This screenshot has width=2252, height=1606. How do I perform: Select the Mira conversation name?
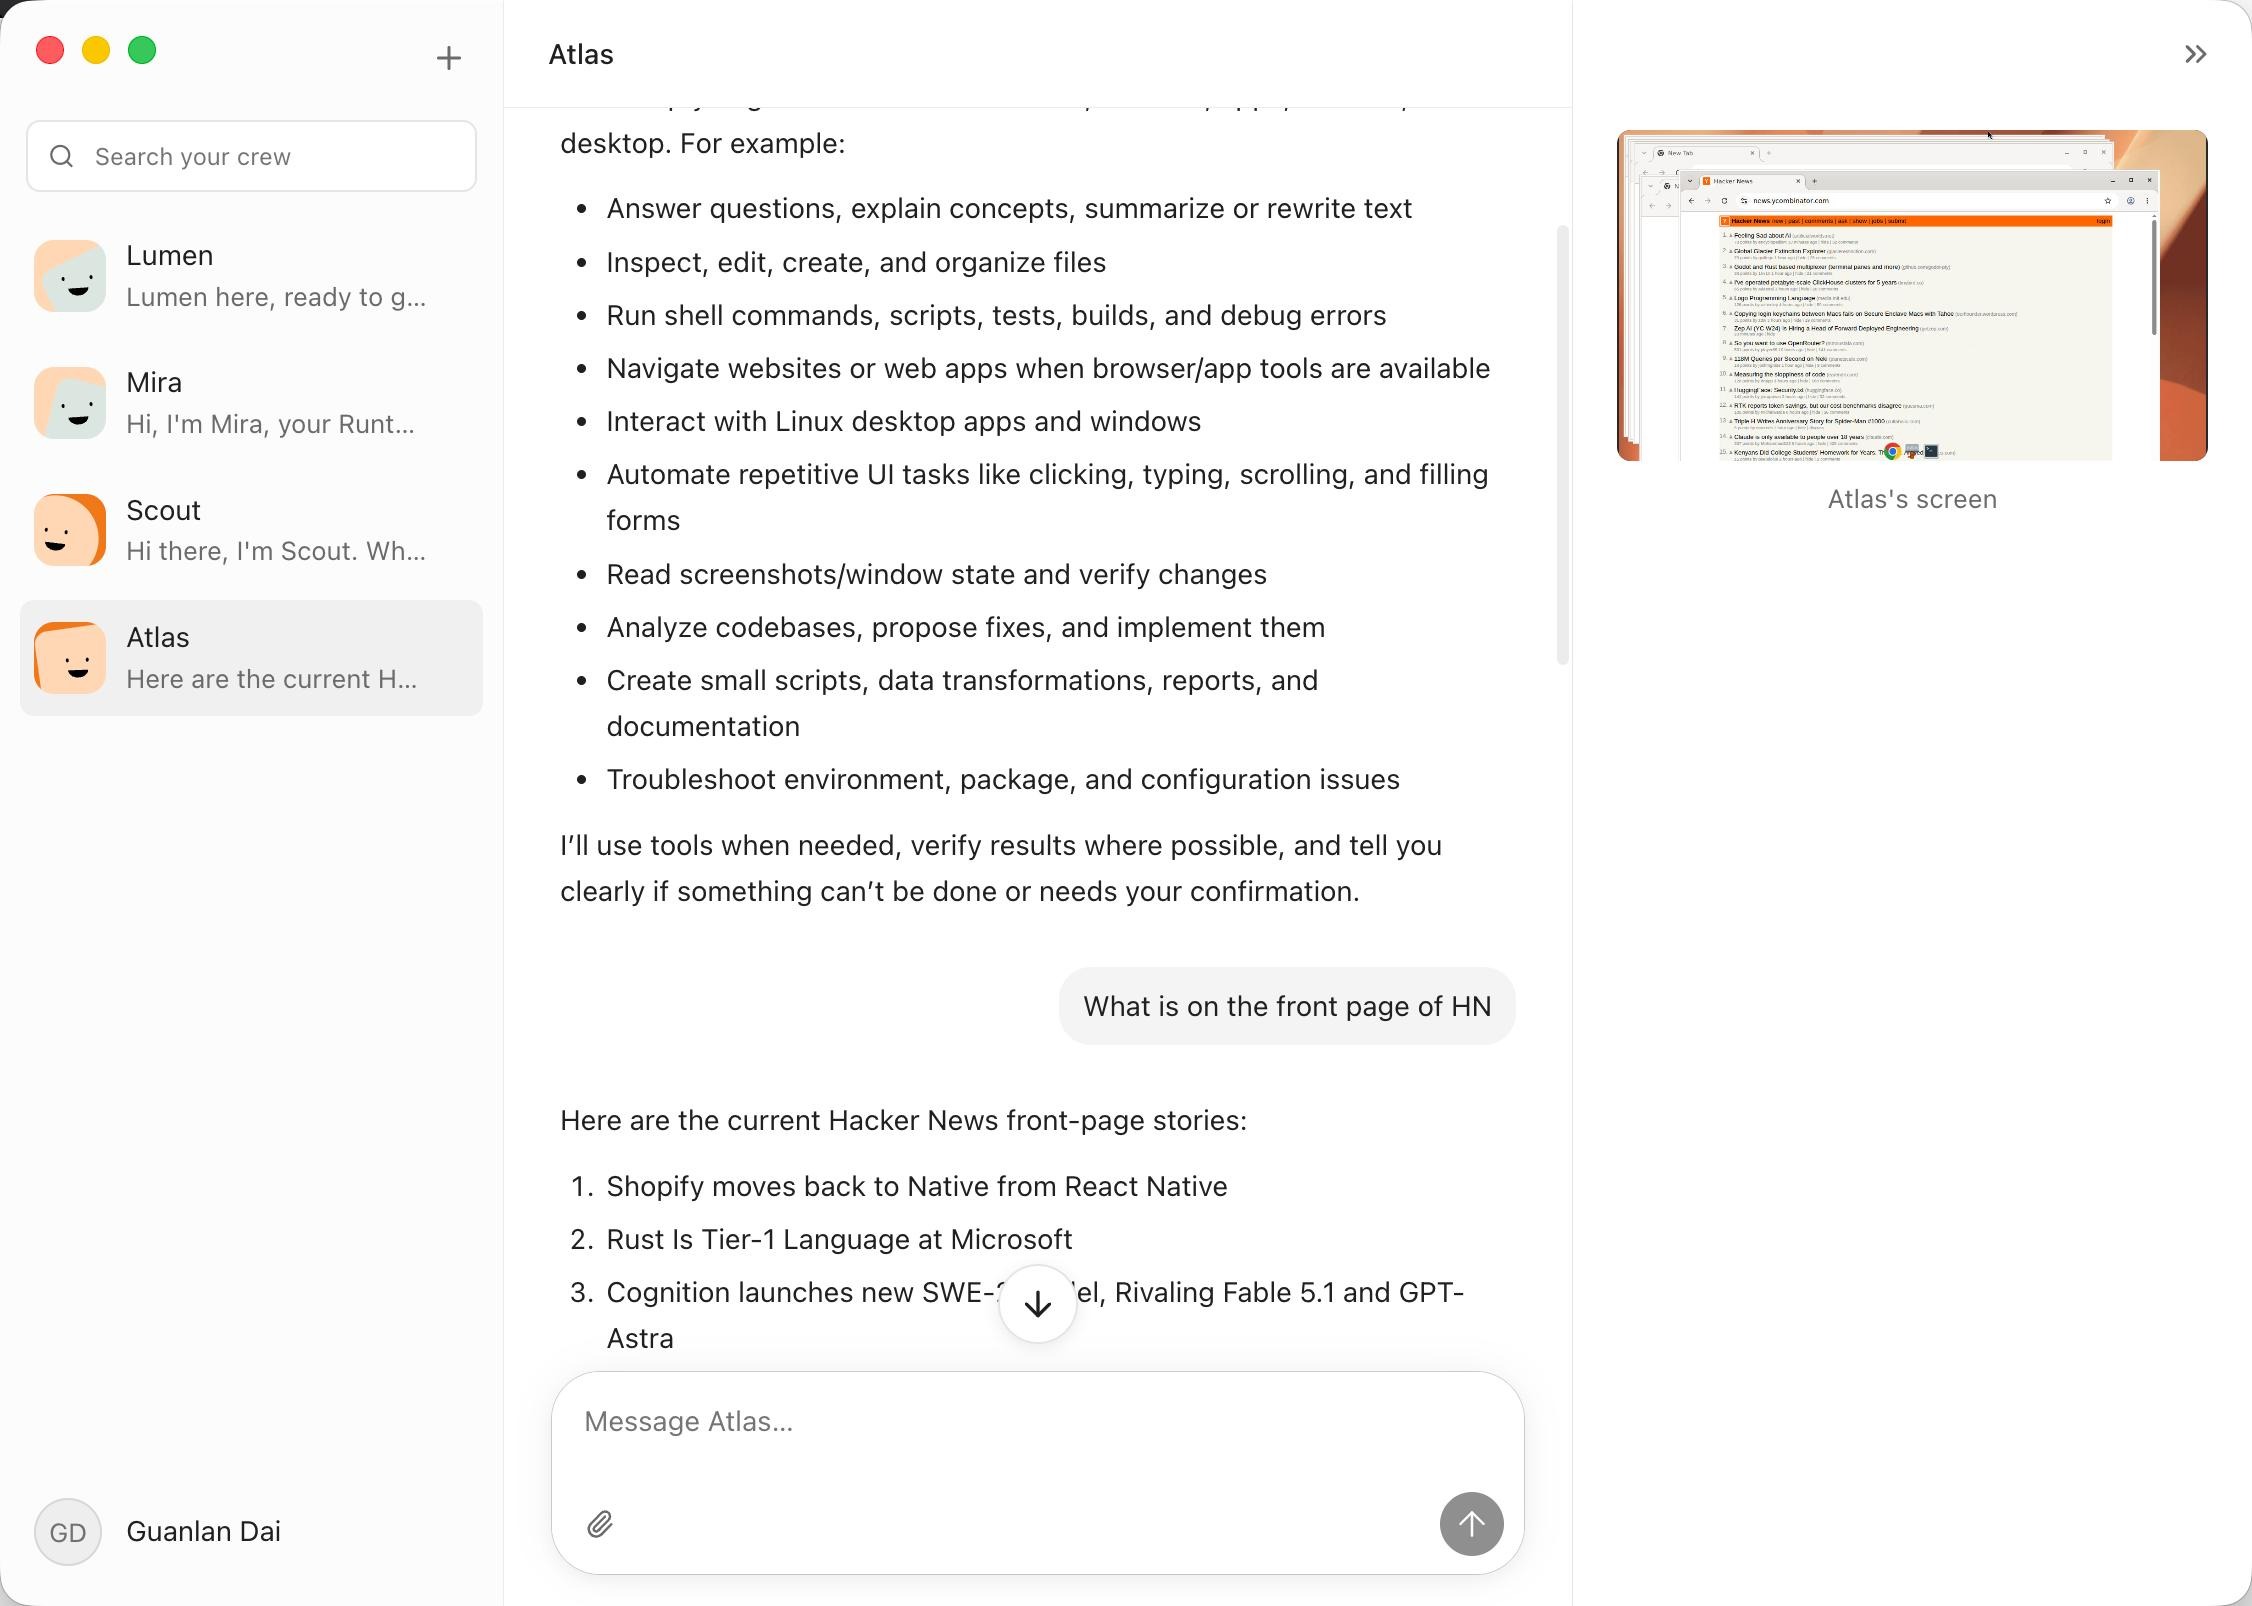[154, 382]
